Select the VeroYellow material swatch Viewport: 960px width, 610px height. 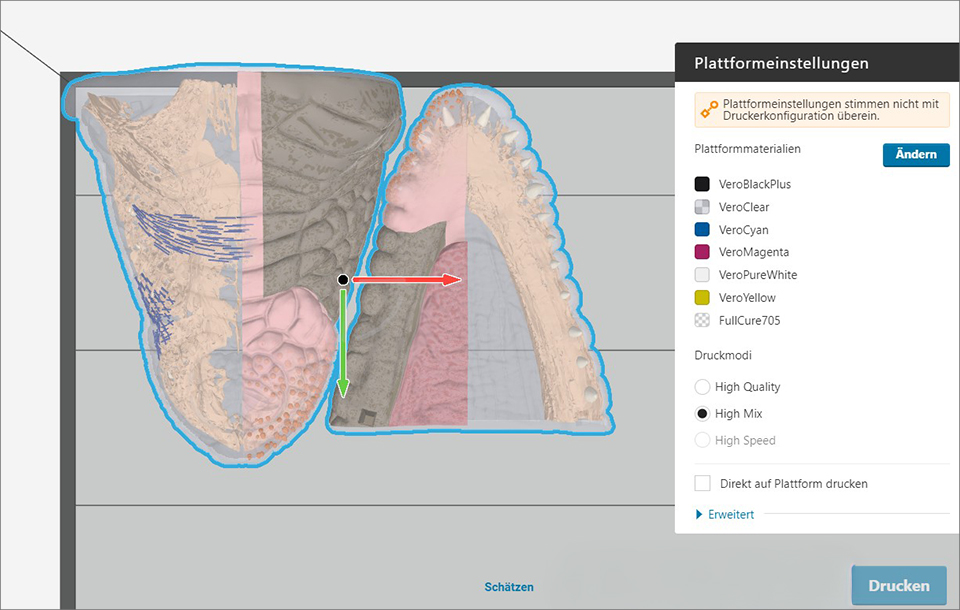click(702, 298)
